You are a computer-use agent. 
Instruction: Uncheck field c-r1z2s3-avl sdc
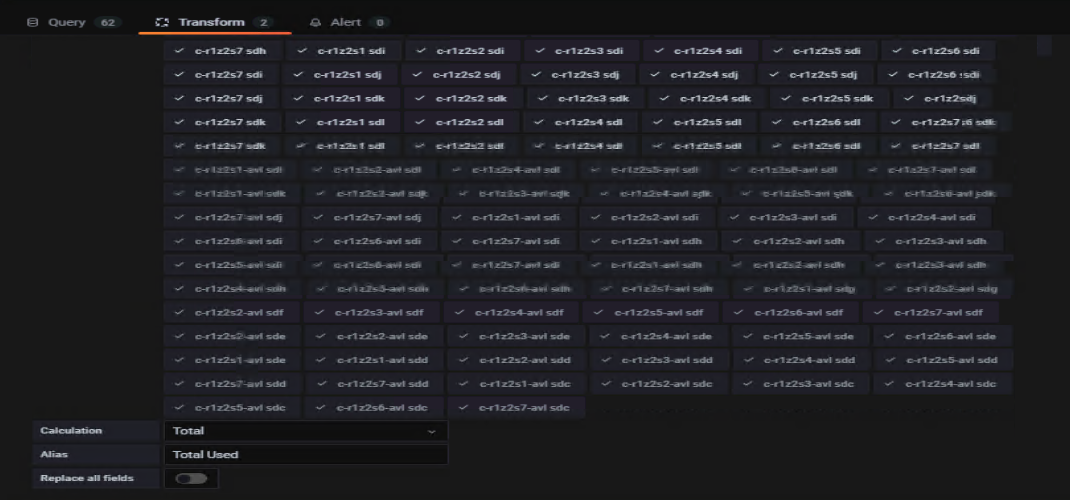point(801,384)
